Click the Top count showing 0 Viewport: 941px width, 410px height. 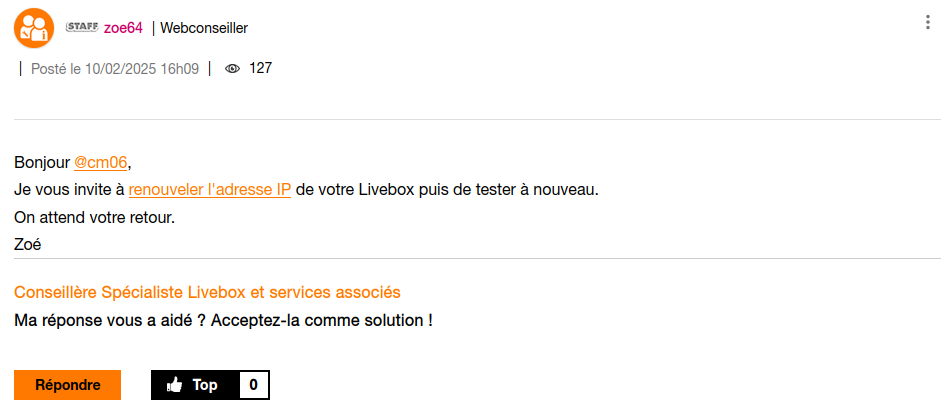coord(254,385)
